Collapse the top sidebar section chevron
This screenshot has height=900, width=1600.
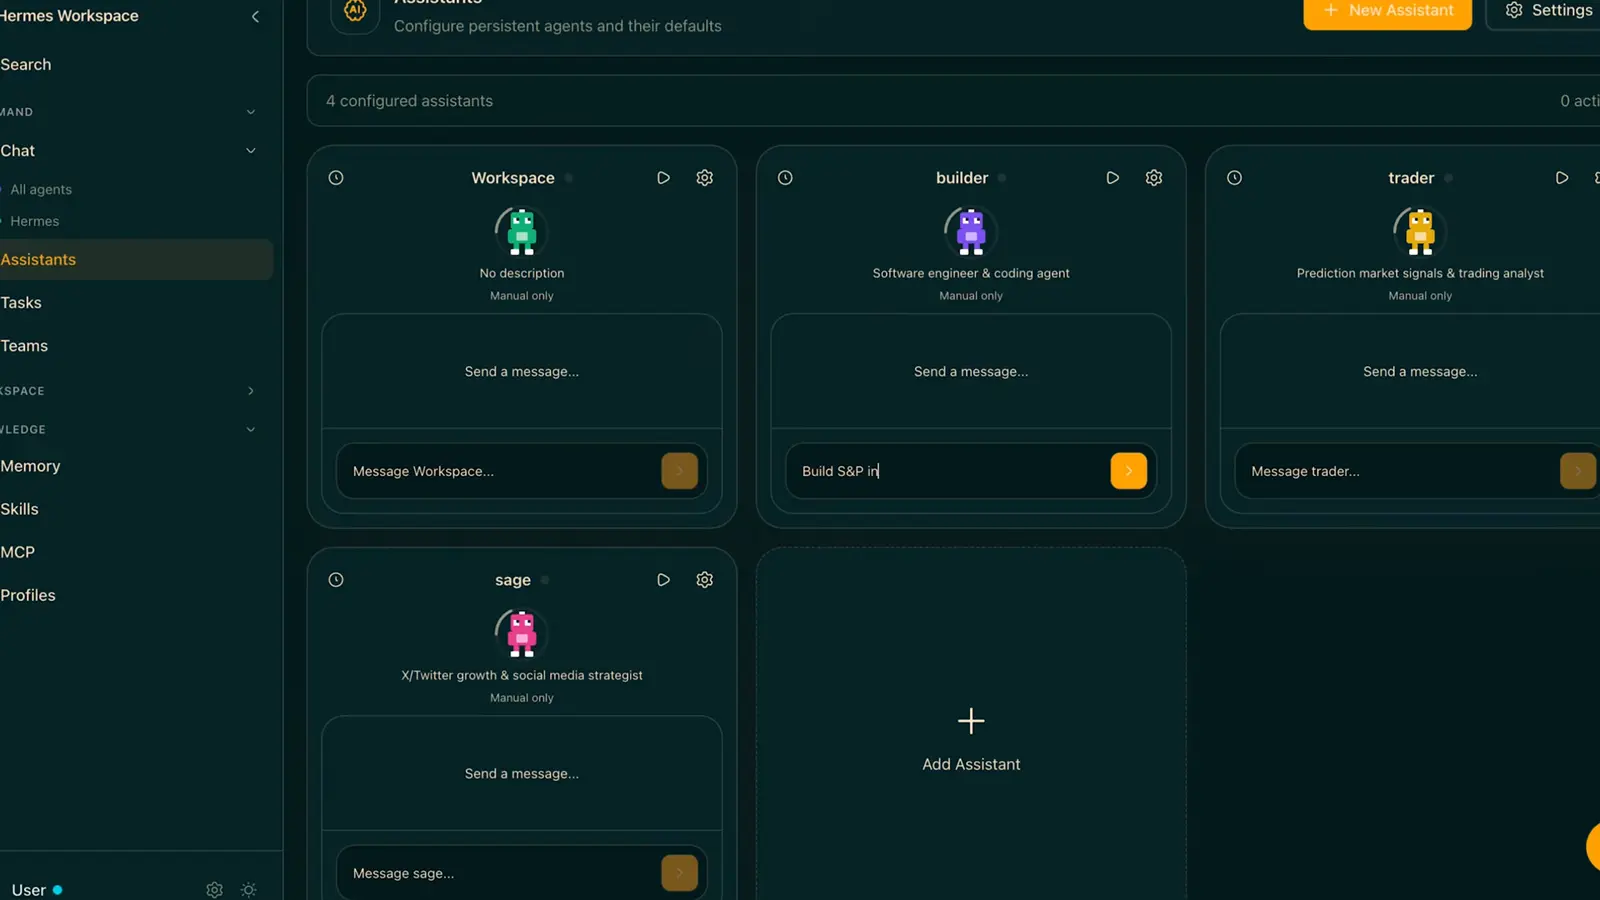(251, 112)
